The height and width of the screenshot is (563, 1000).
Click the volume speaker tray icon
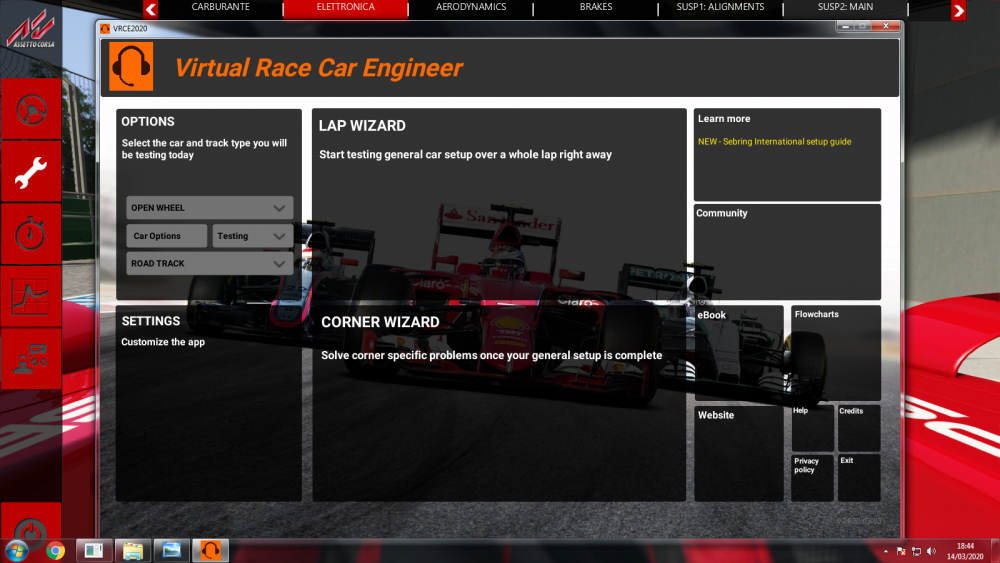[932, 552]
